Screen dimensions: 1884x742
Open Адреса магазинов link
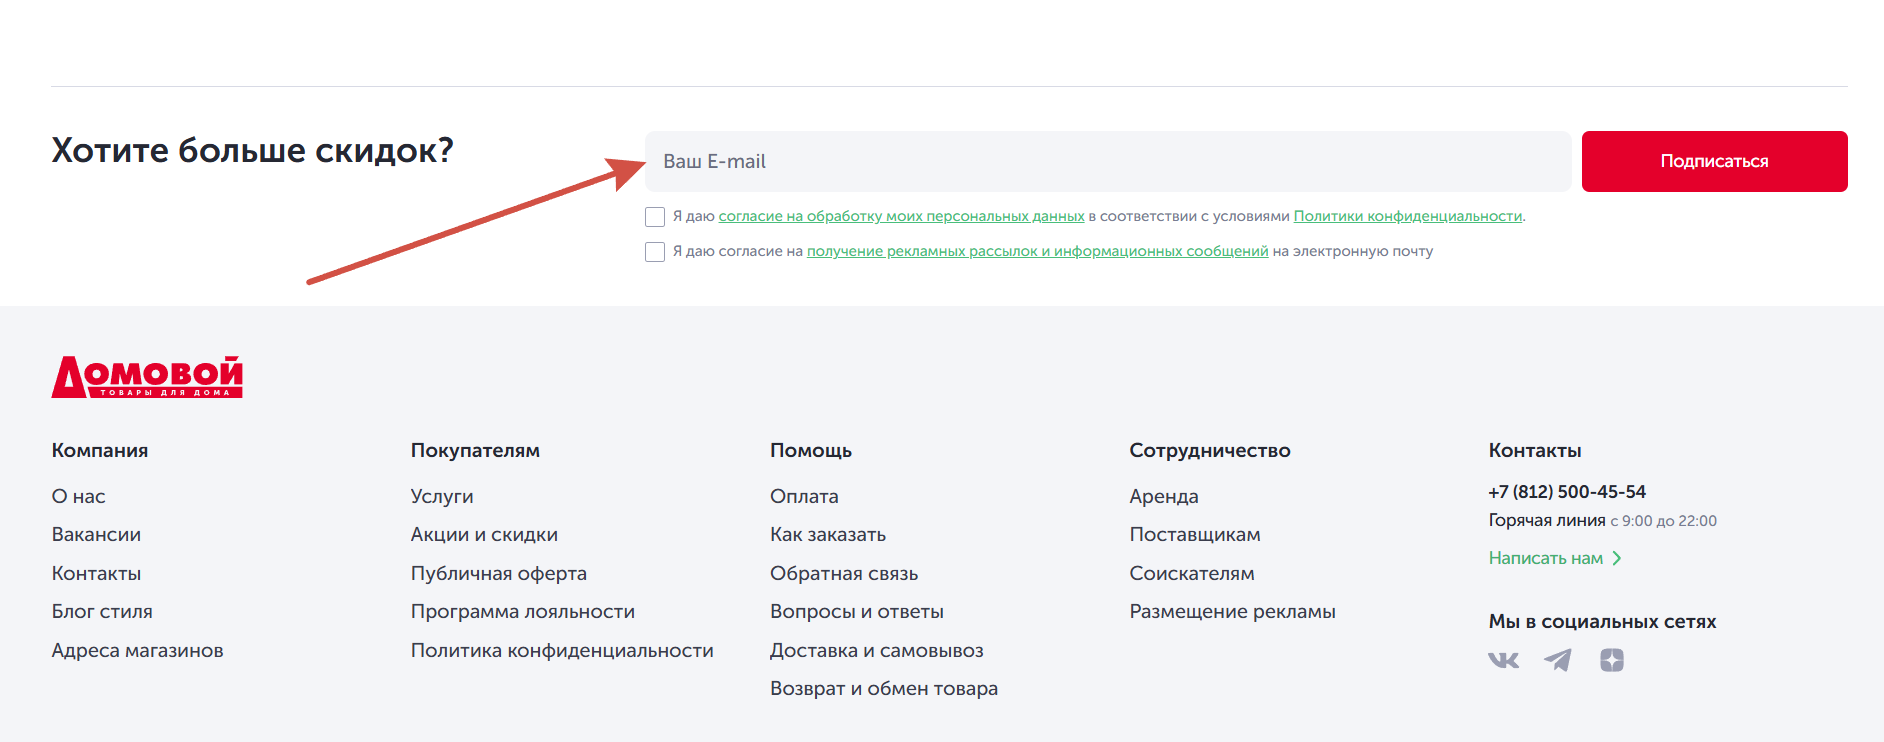tap(137, 650)
